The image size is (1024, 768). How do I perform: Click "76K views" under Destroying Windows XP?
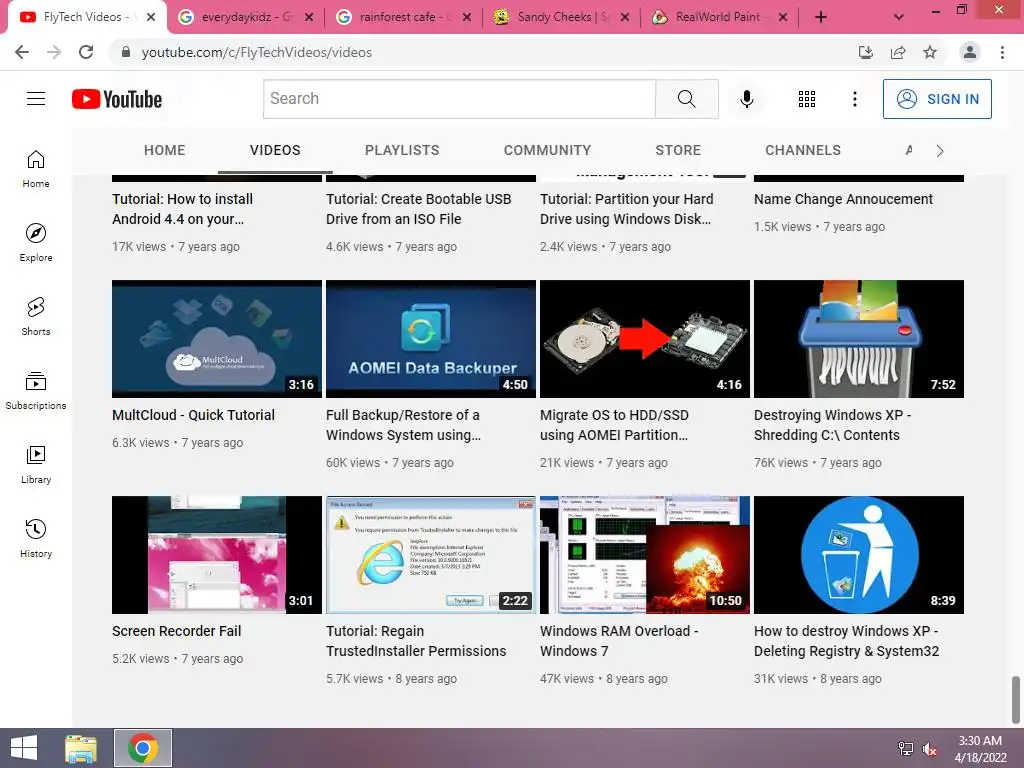[780, 463]
